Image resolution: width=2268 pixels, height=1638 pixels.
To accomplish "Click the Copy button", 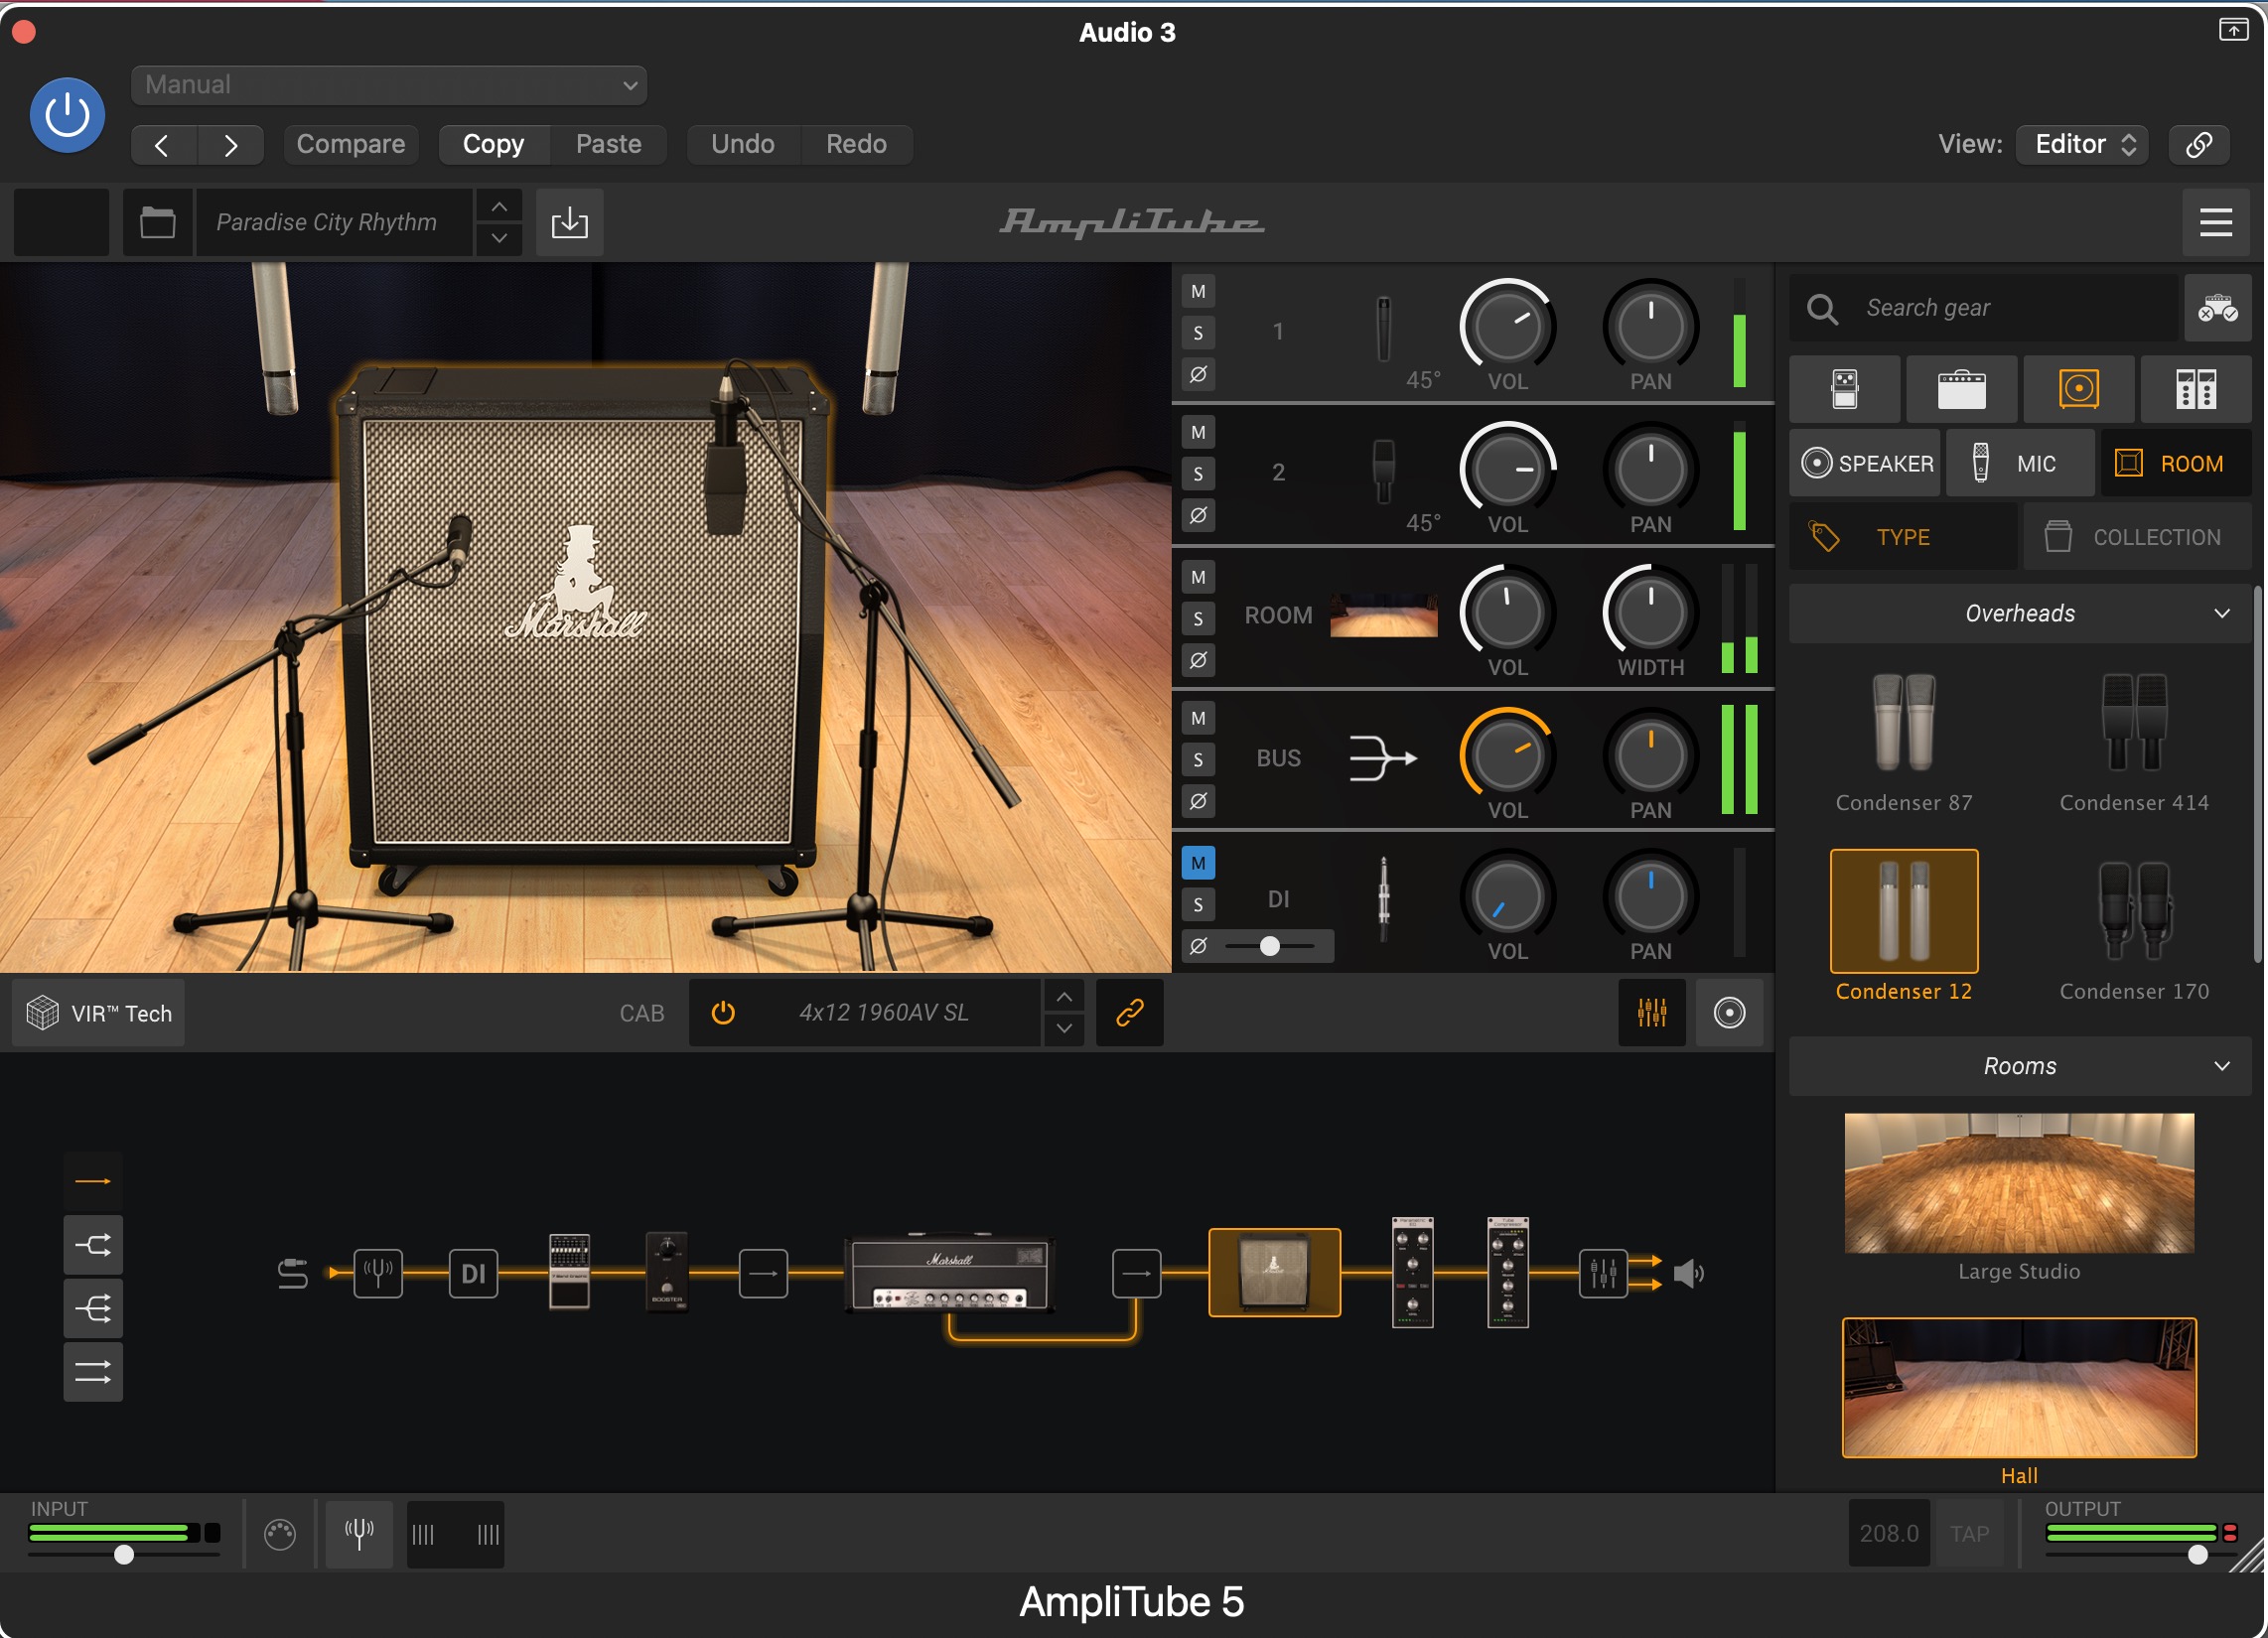I will pyautogui.click(x=494, y=145).
